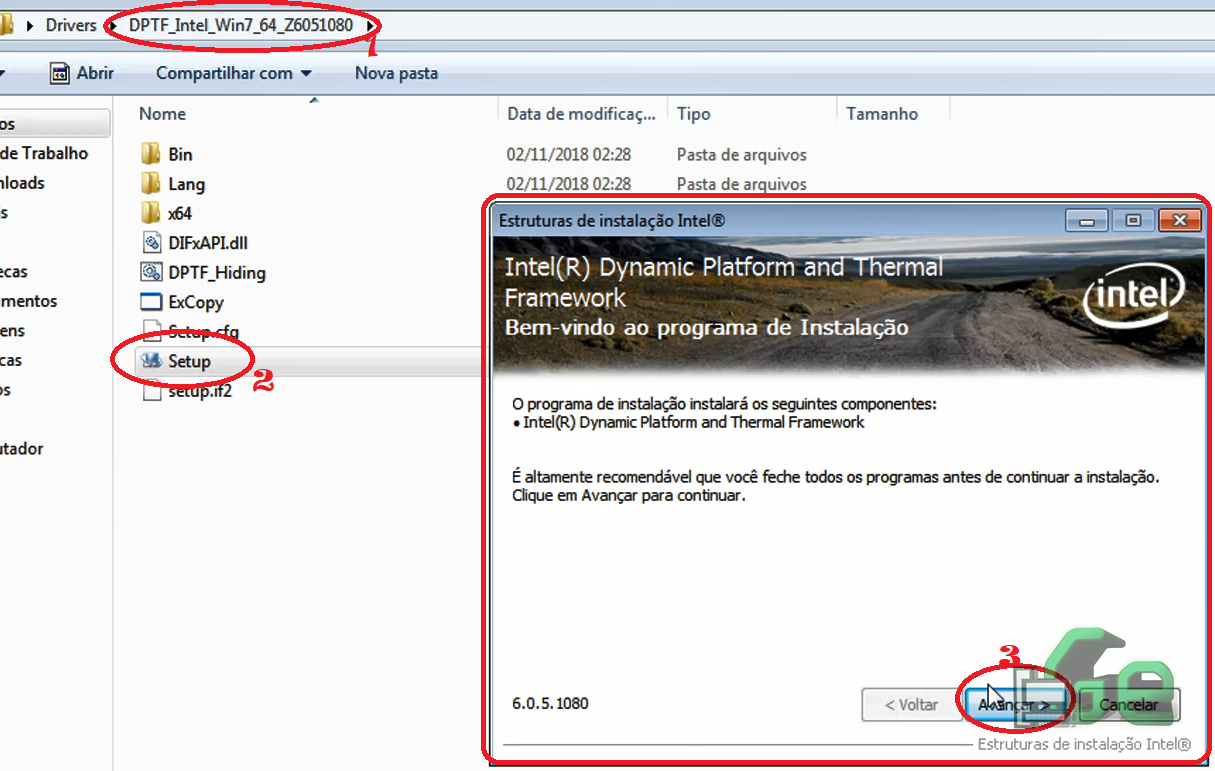Click the DPTF_Hiding file name
Viewport: 1215px width, 771px height.
coord(217,272)
